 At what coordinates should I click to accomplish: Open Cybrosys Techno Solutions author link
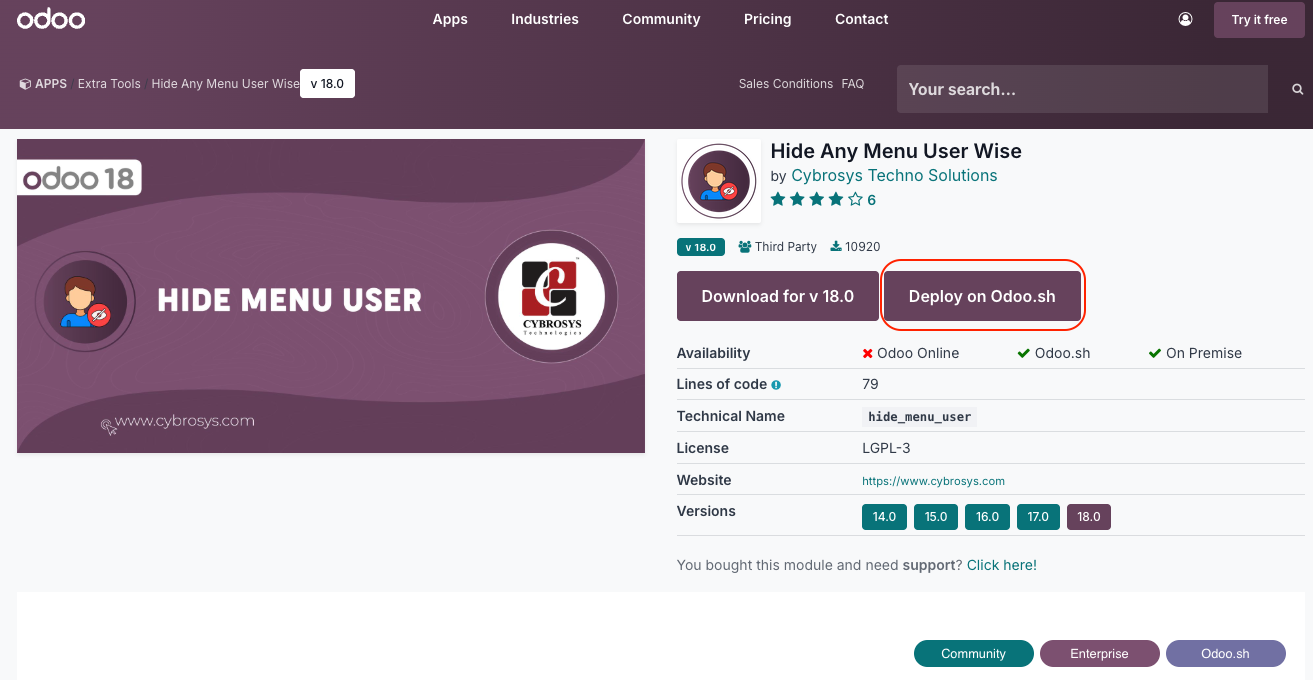point(894,176)
